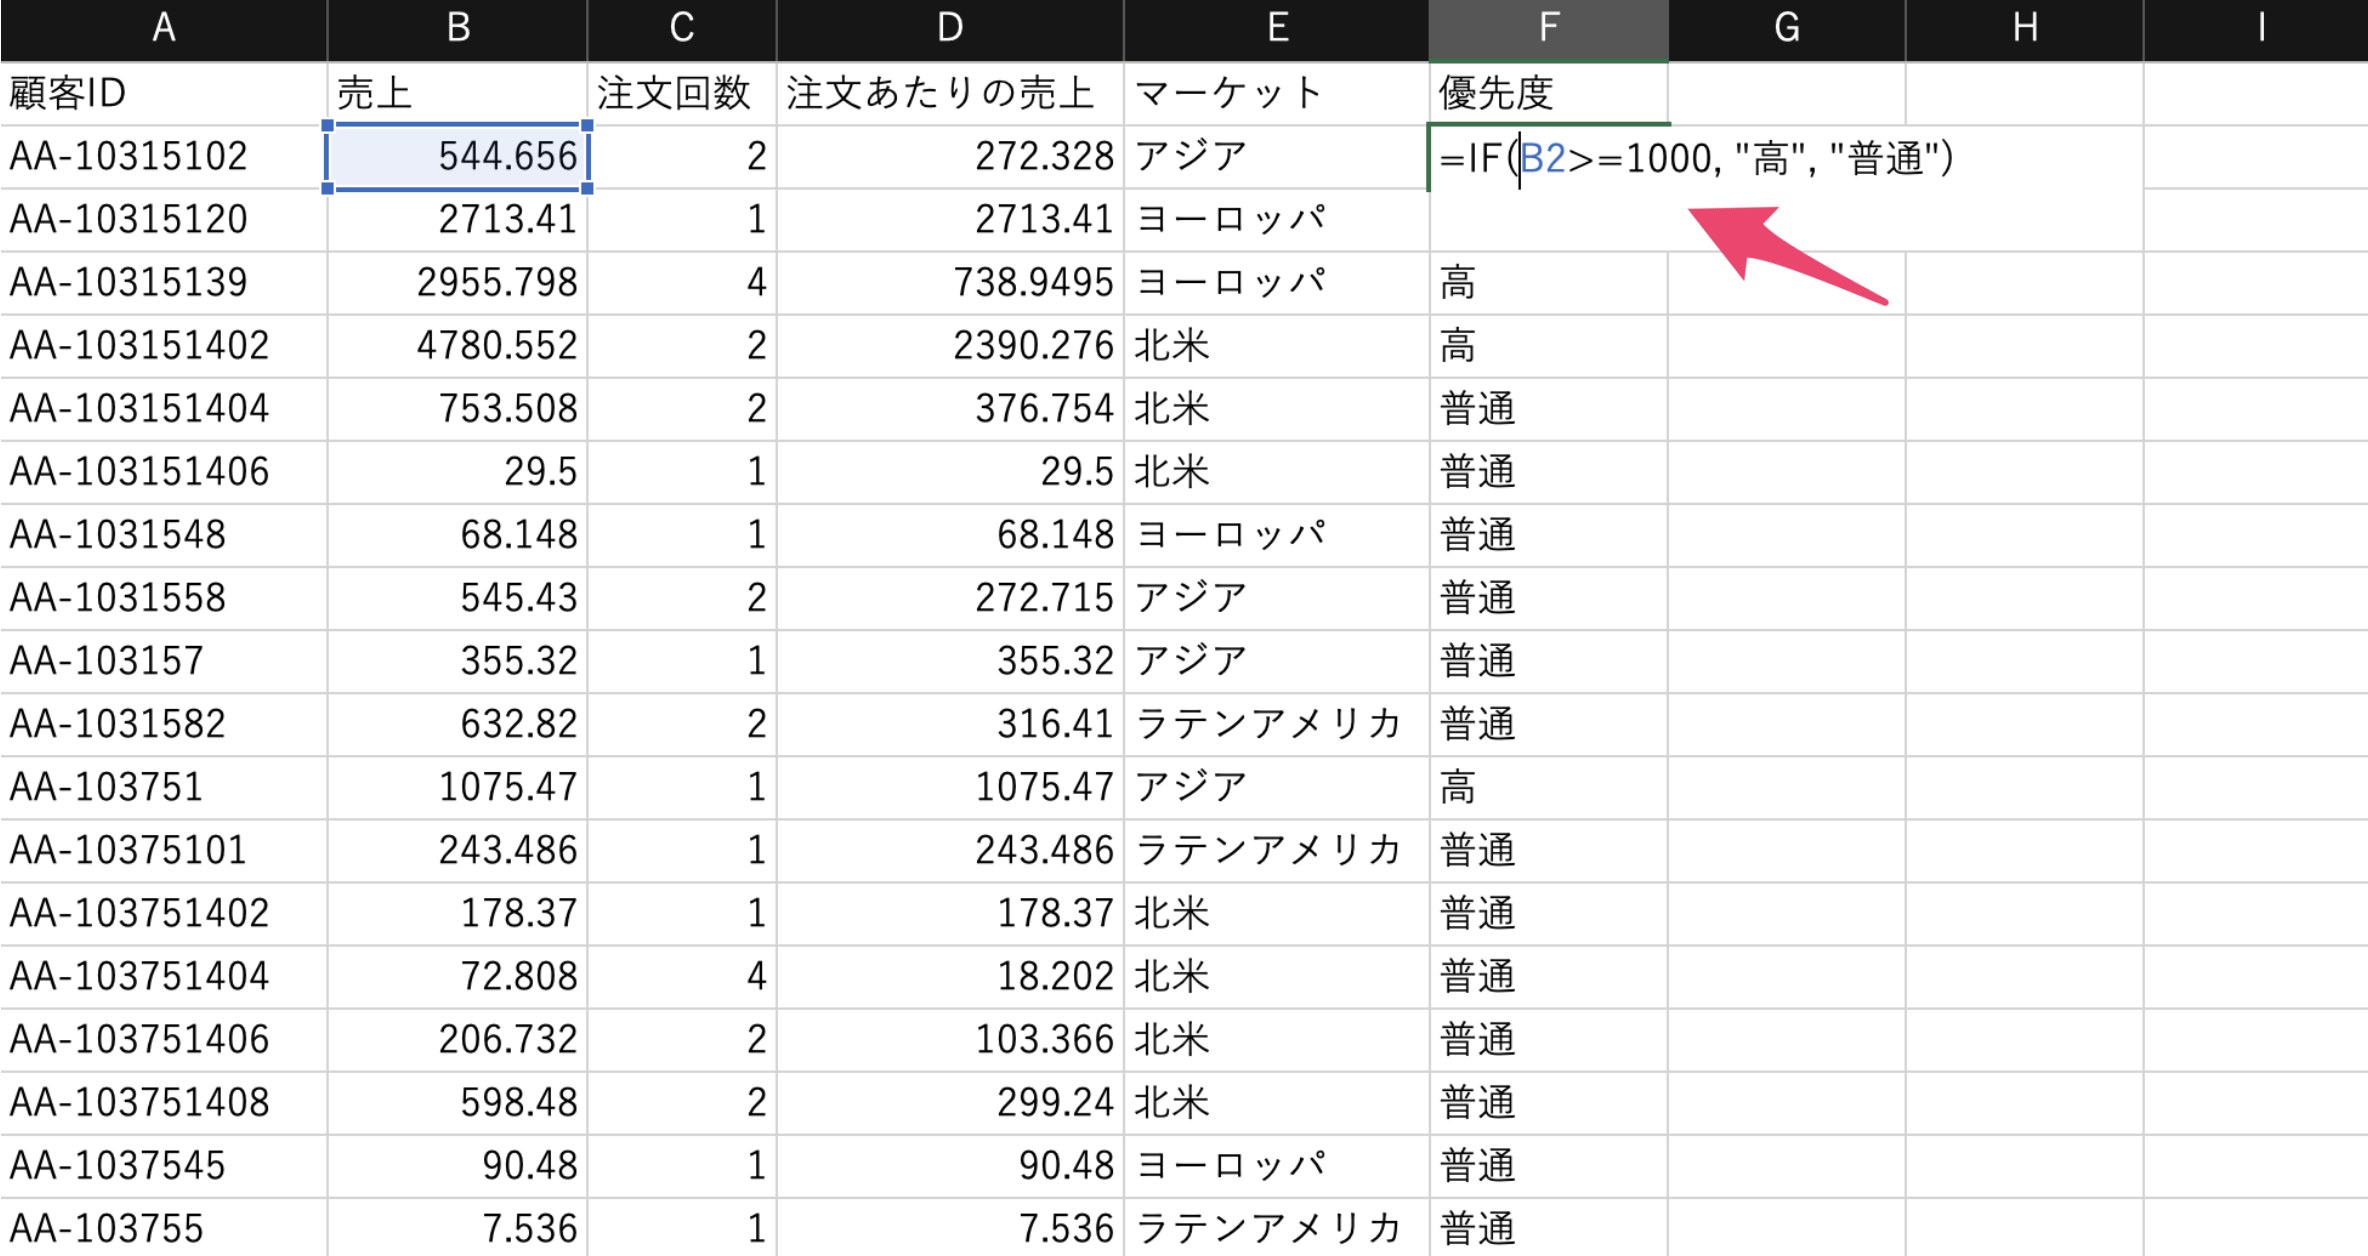The height and width of the screenshot is (1256, 2368).
Task: Select order count 4 in AA-10315139 row
Action: [x=682, y=283]
